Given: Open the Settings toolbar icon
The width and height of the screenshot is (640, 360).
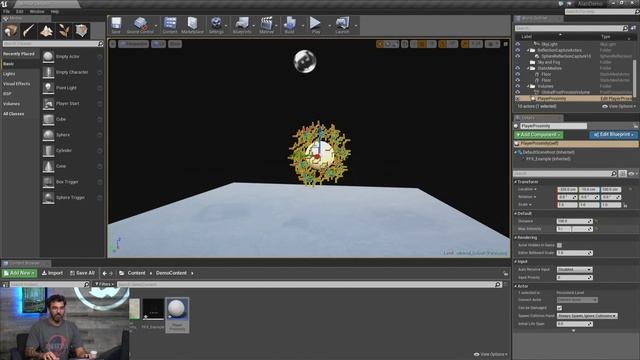Looking at the screenshot, I should point(216,25).
